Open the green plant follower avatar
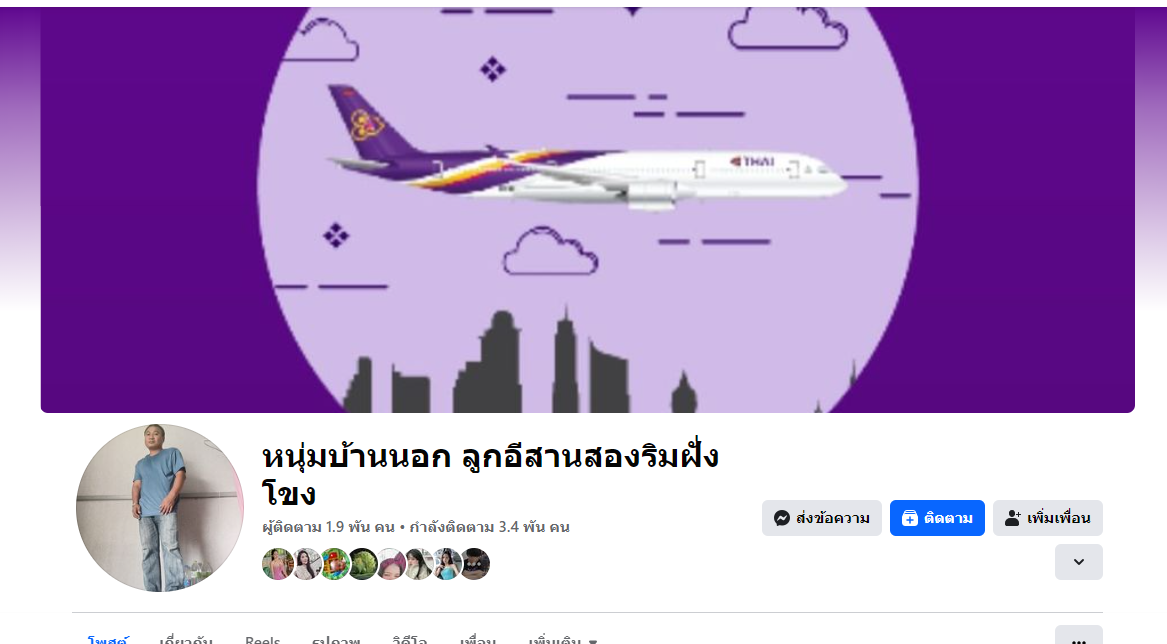Screen dimensions: 1167x644 (362, 564)
